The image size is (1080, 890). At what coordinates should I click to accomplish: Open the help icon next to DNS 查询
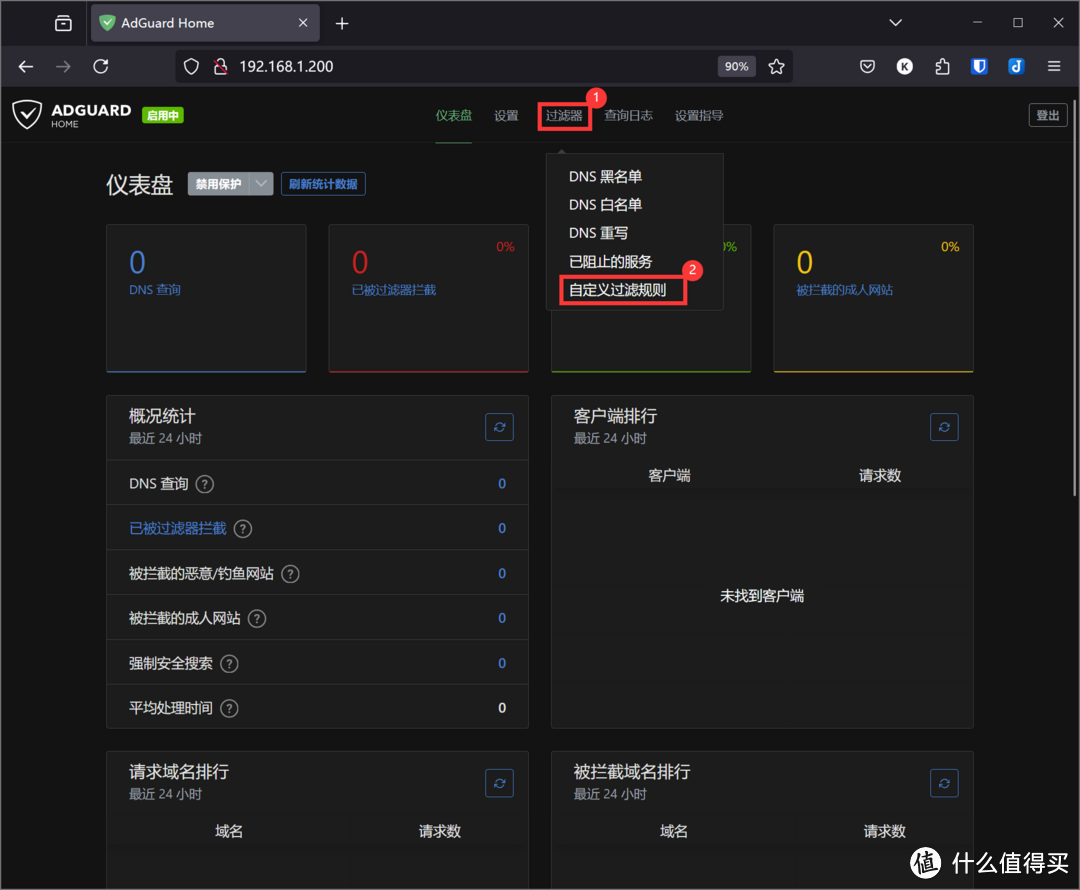pos(204,484)
